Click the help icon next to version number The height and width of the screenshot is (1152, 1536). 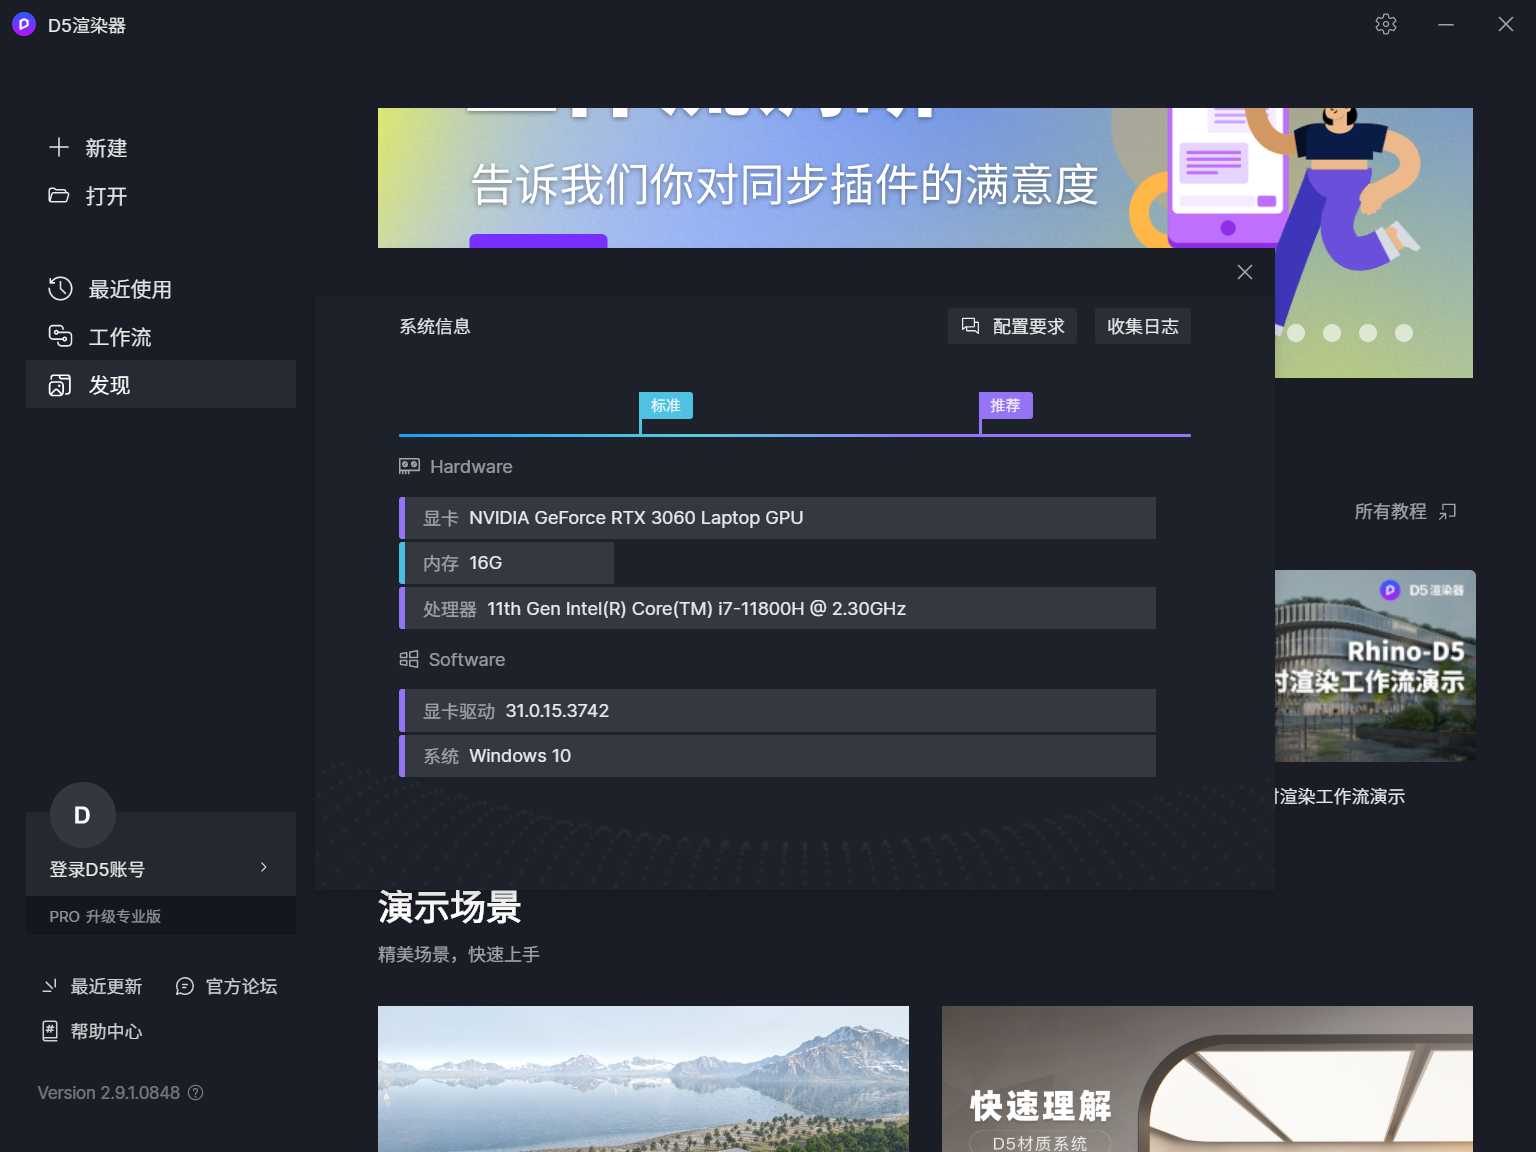click(196, 1093)
